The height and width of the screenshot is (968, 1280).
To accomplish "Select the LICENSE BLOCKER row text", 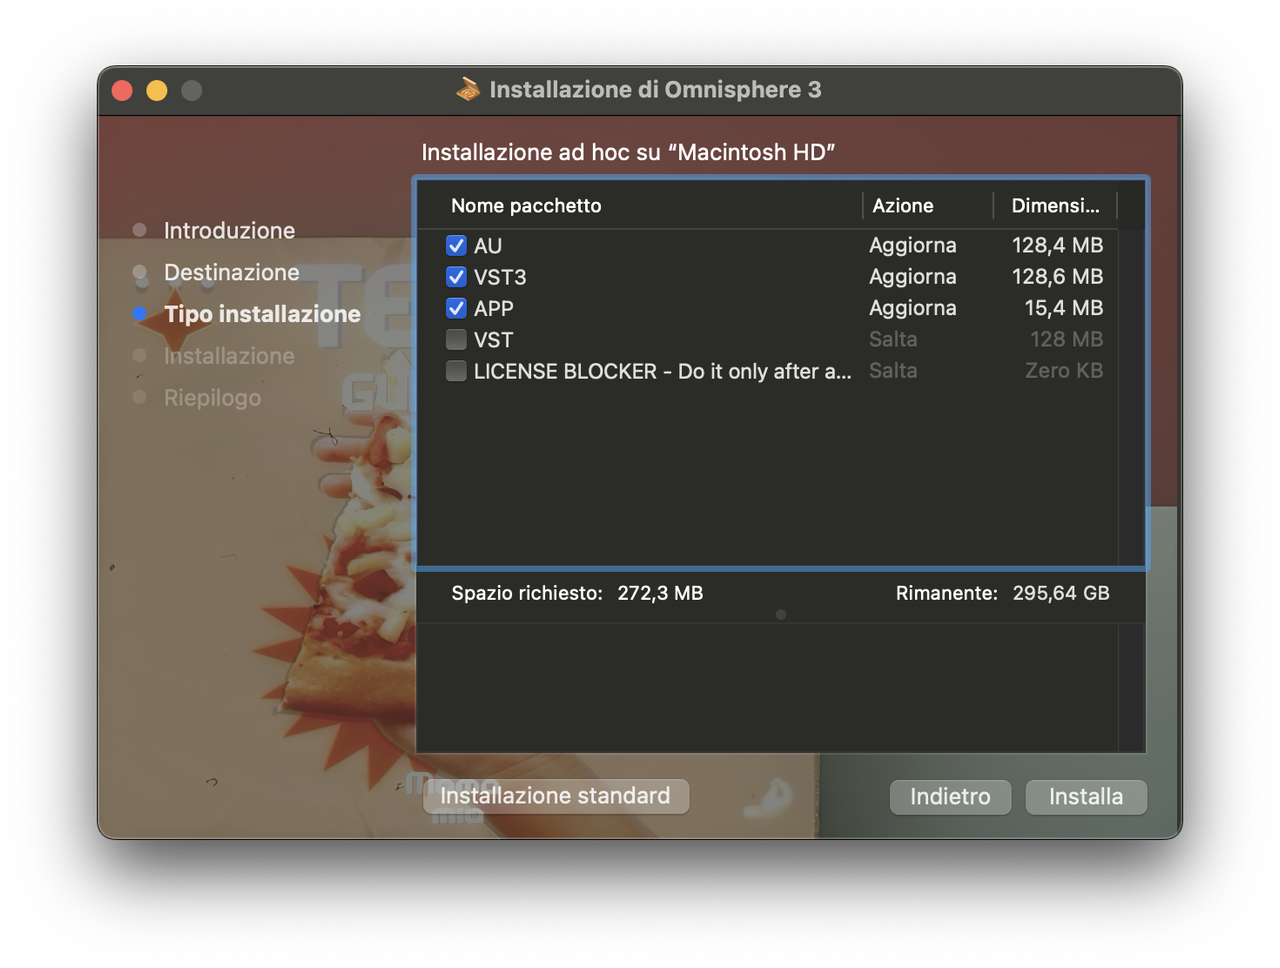I will point(663,371).
